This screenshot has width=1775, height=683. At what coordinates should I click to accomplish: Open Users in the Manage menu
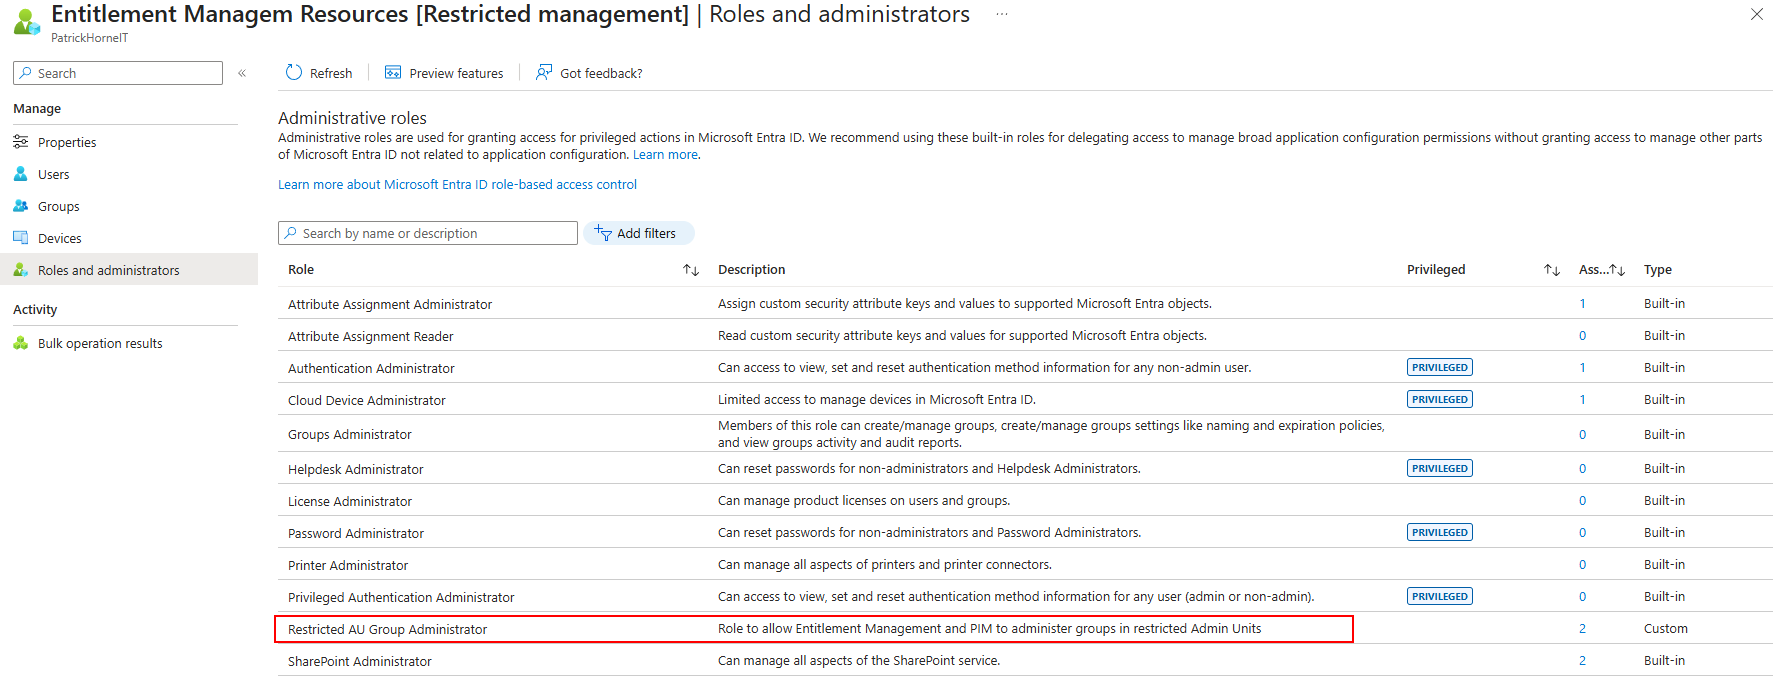pyautogui.click(x=54, y=174)
